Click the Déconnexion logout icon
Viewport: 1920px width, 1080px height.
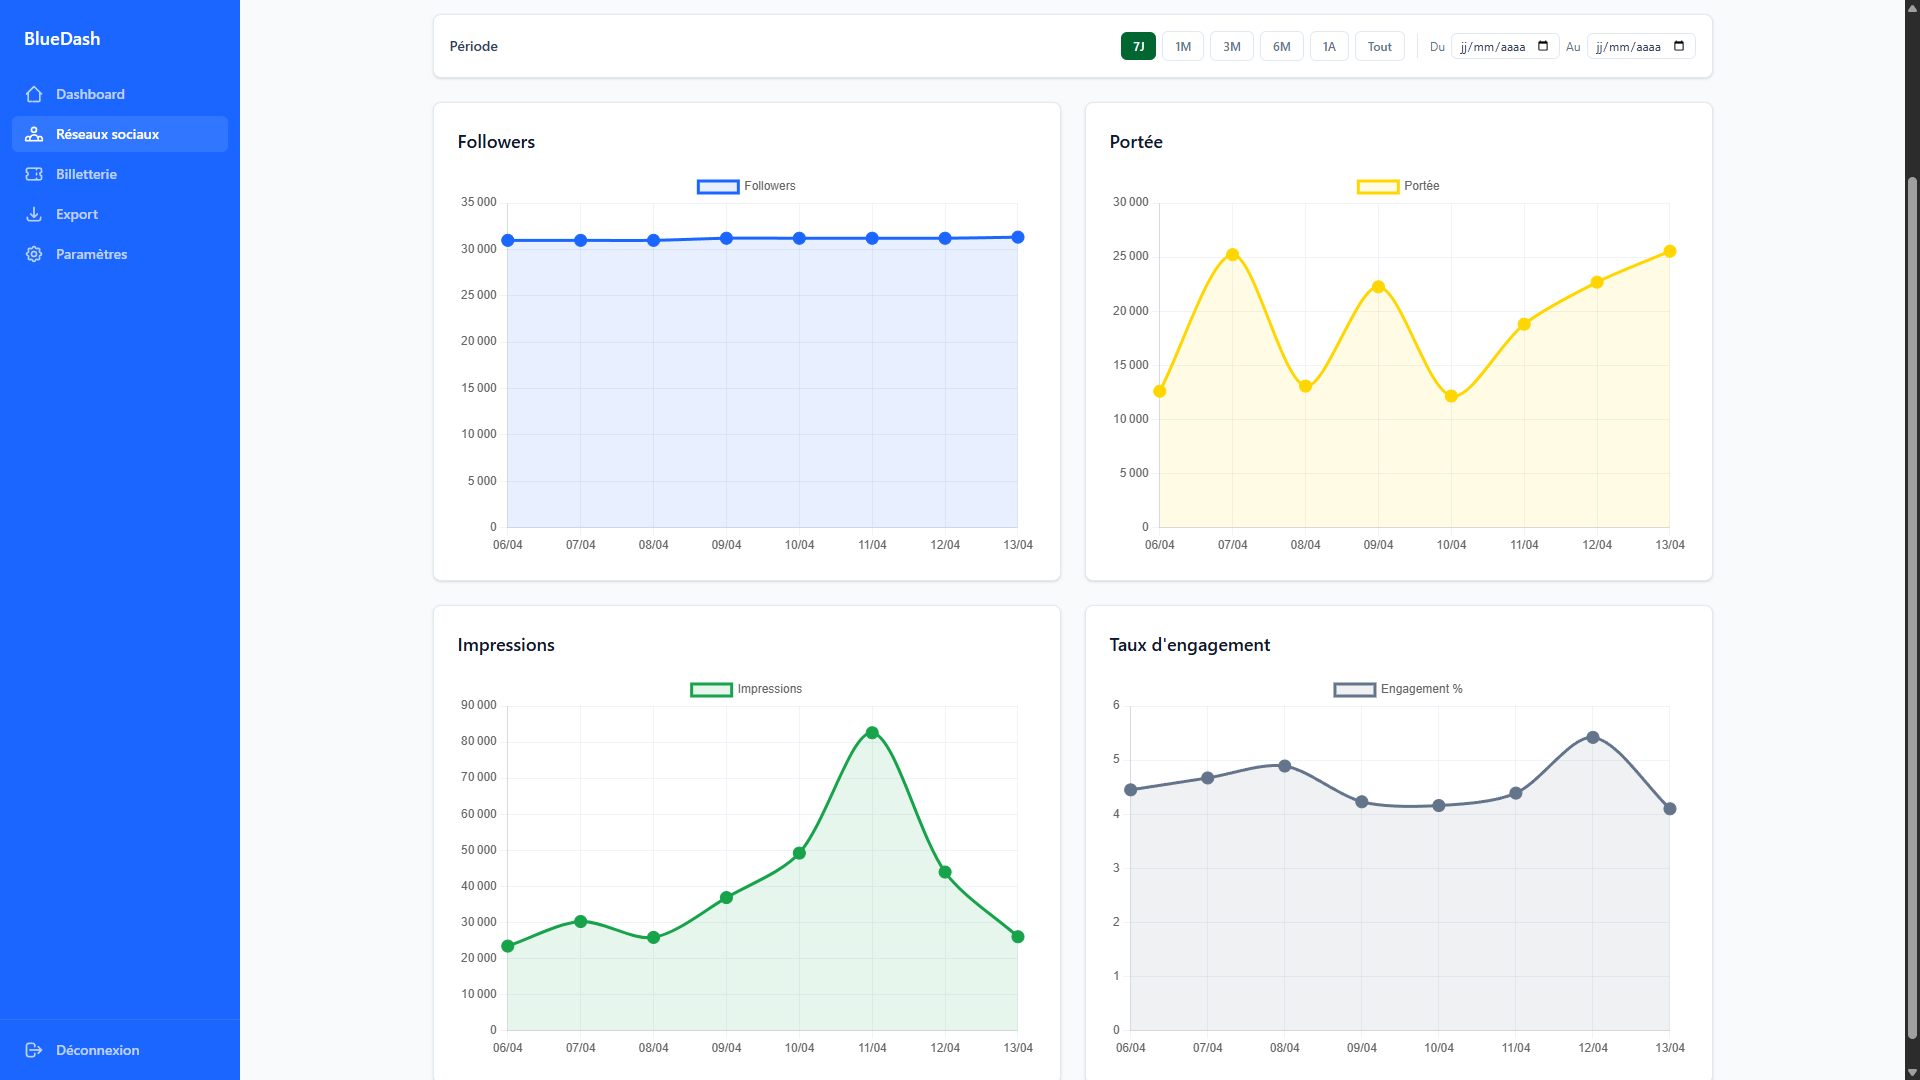[34, 1050]
